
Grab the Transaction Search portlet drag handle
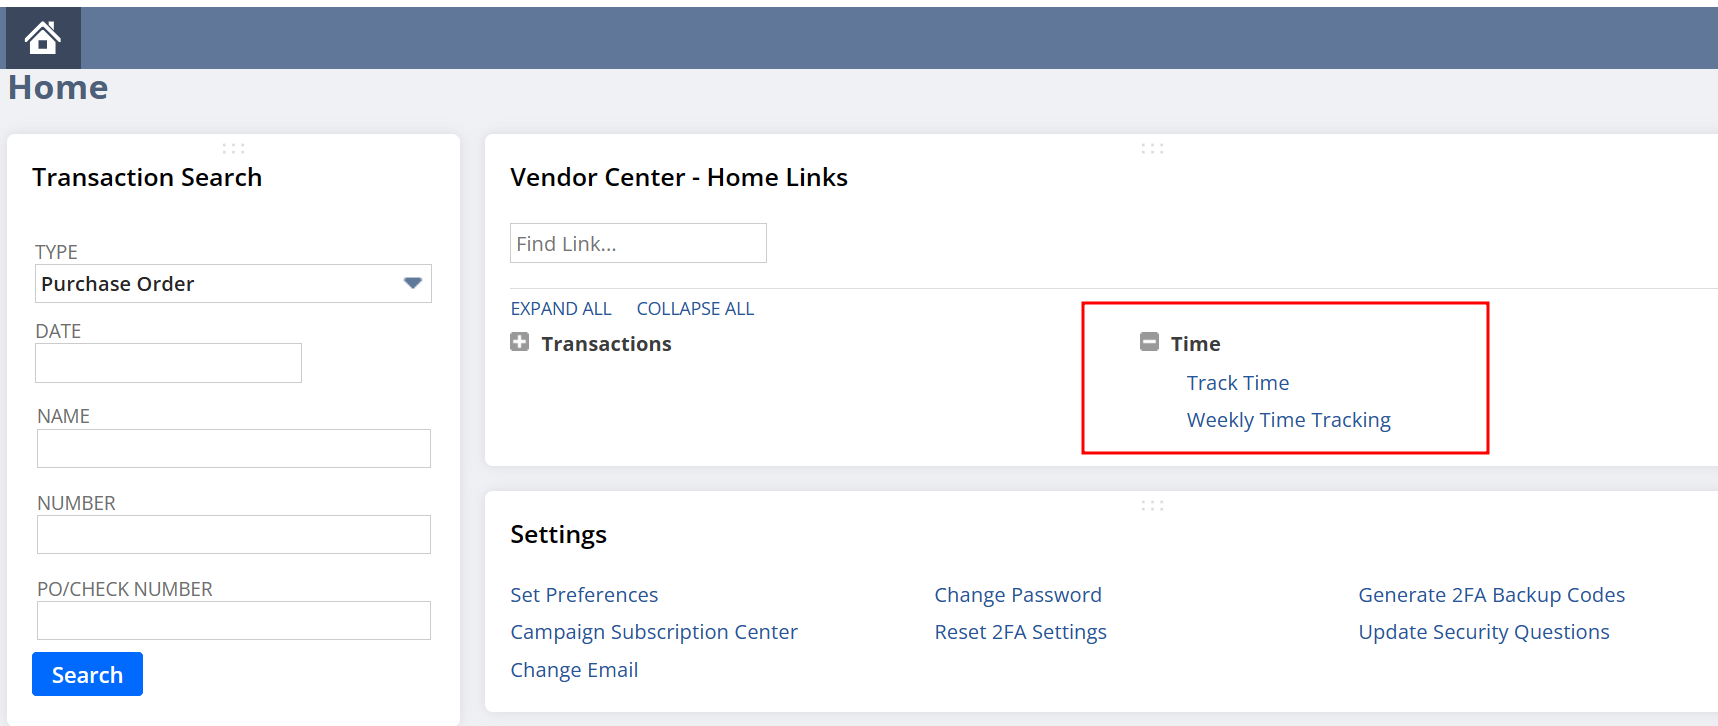(233, 148)
